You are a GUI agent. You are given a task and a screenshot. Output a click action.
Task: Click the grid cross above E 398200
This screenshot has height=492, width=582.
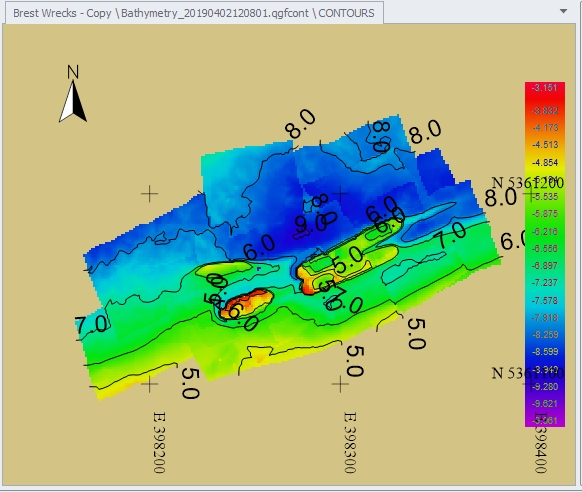click(x=150, y=384)
